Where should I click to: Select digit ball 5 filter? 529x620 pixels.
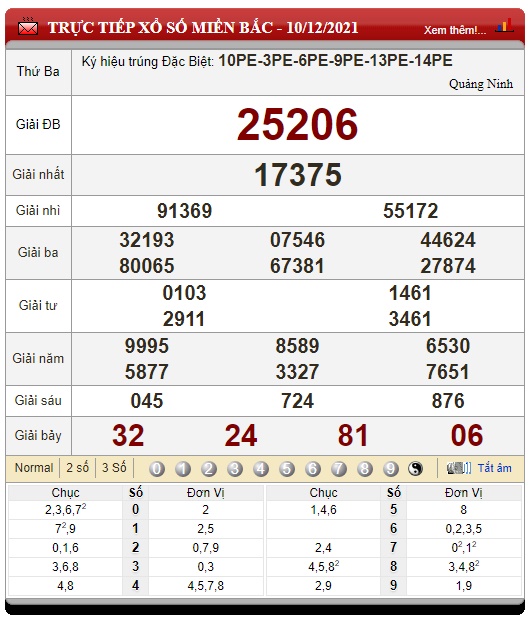coord(287,469)
